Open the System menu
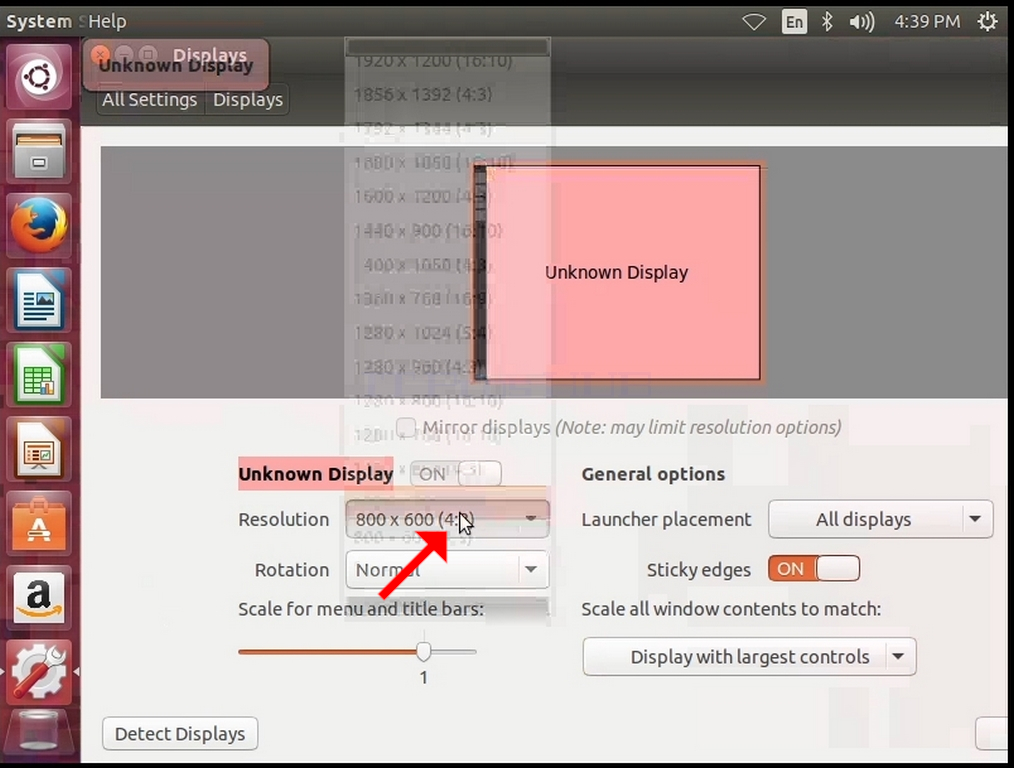 [39, 21]
